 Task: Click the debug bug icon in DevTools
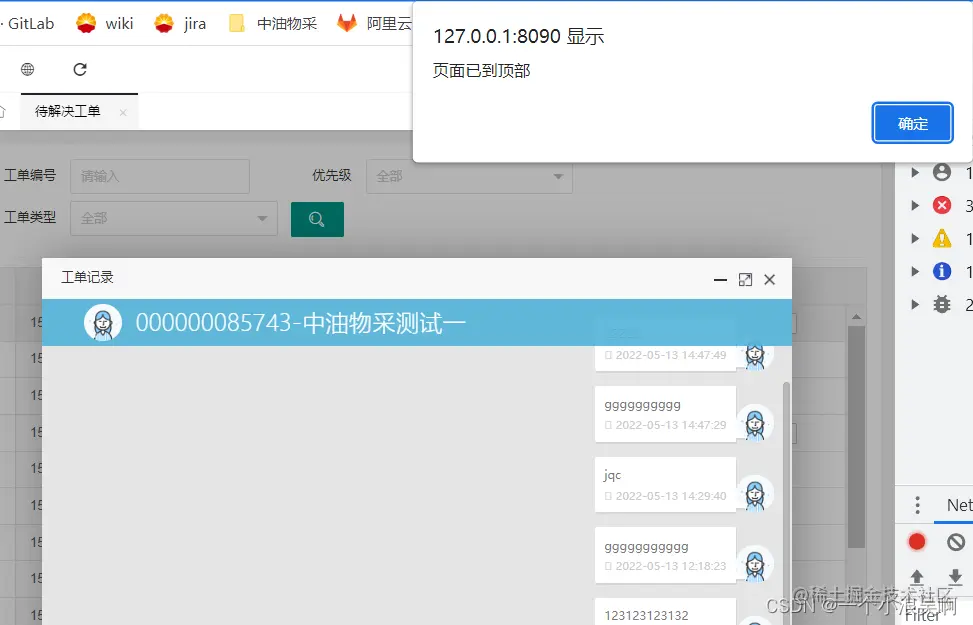(941, 304)
